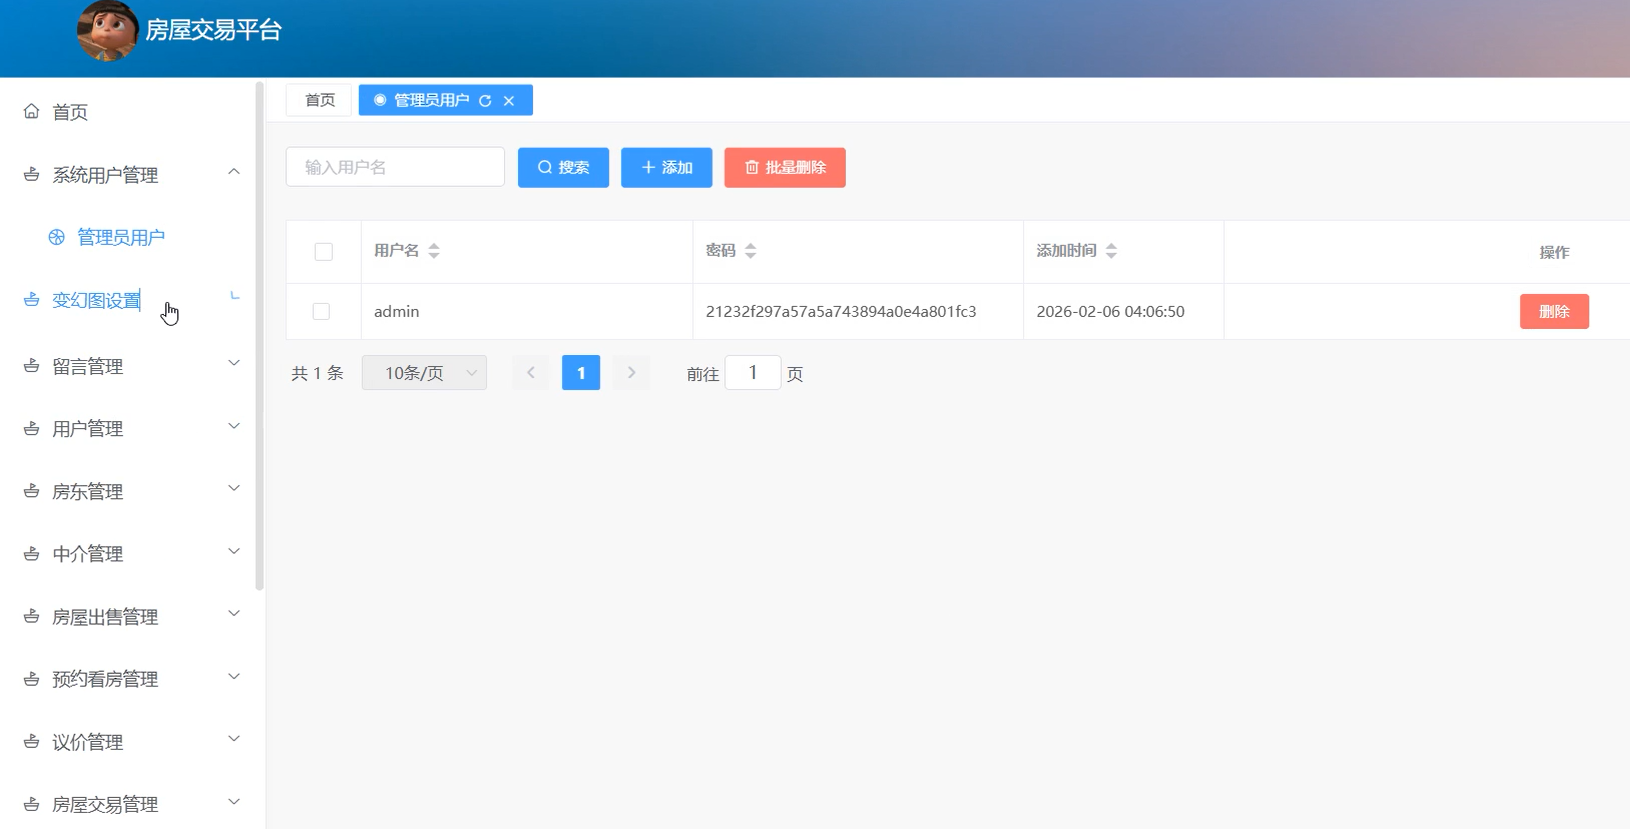Sort by 添加时间 column arrows
The height and width of the screenshot is (829, 1630).
point(1111,251)
